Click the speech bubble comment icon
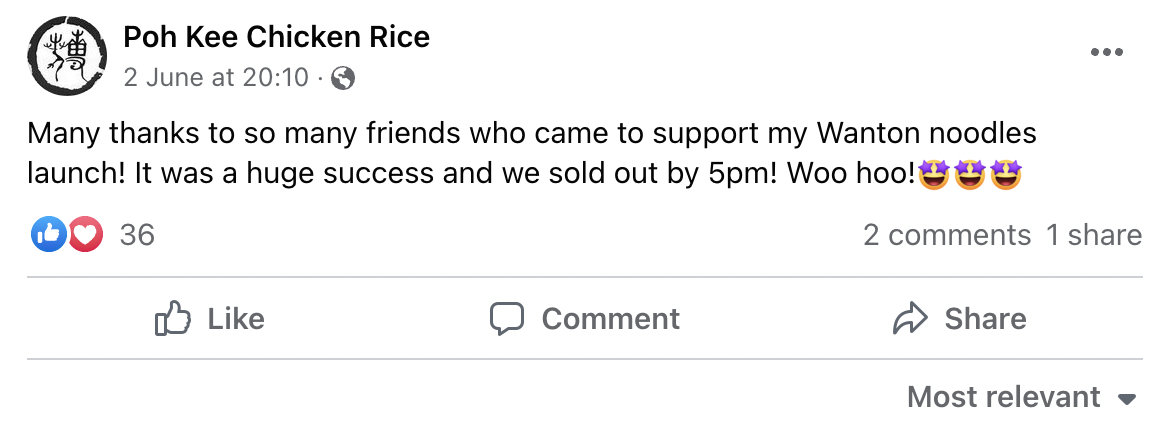 coord(507,319)
